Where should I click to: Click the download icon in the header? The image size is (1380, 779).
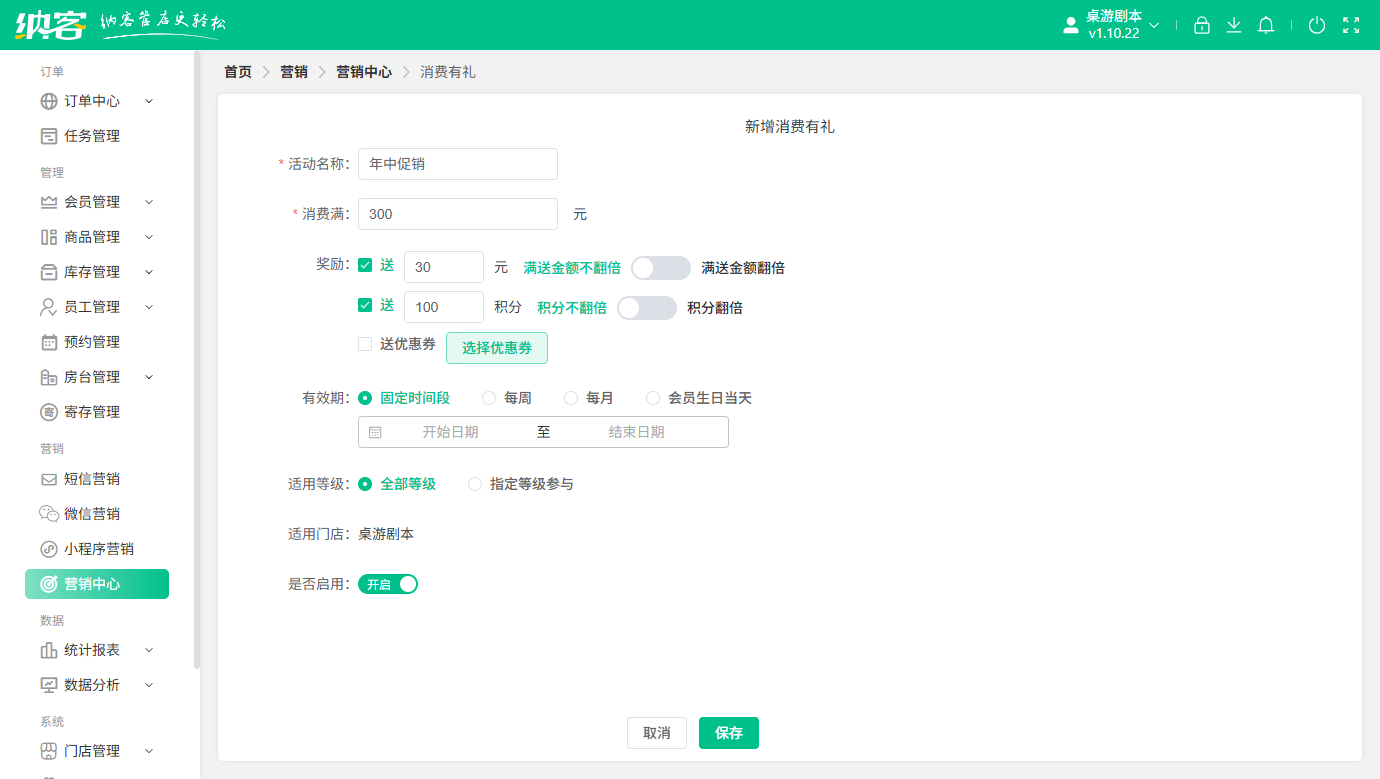click(x=1233, y=25)
